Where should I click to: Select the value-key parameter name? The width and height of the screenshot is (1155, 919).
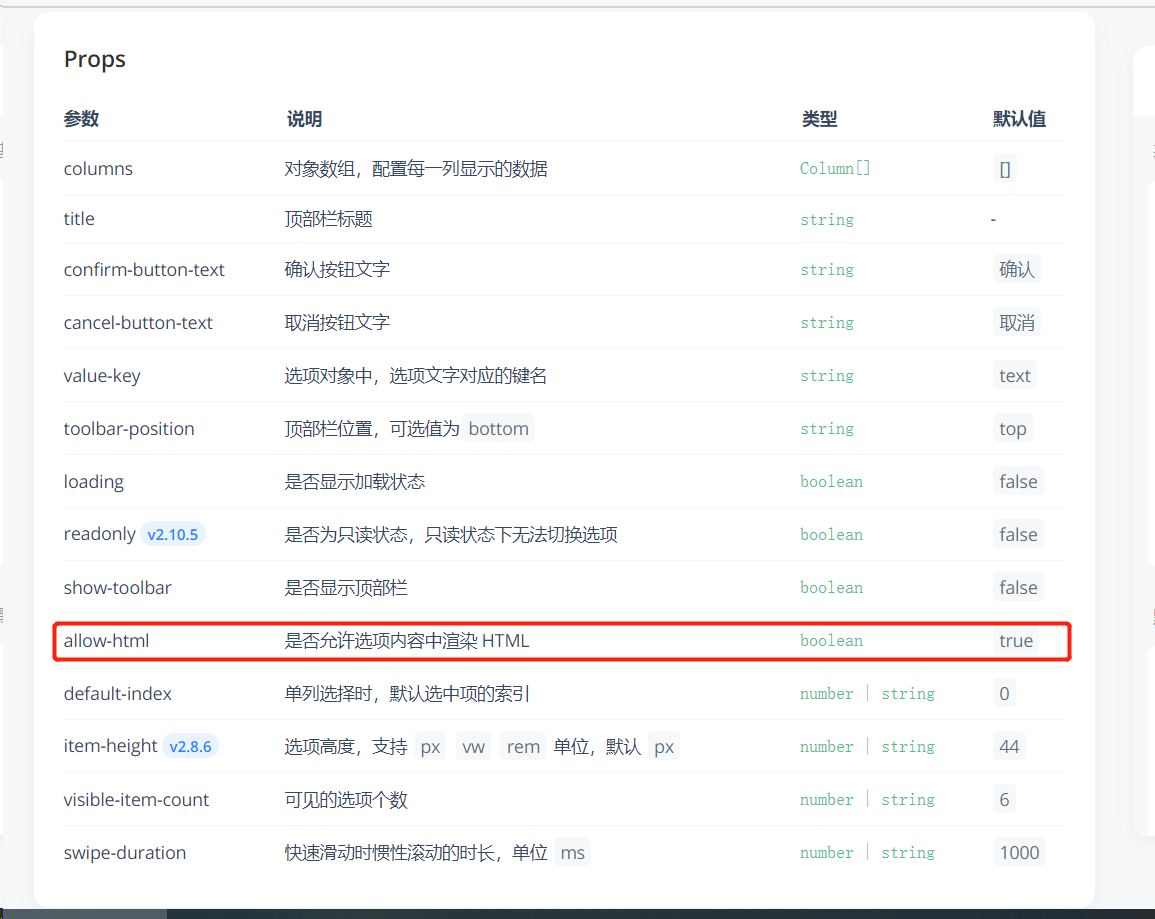coord(102,376)
